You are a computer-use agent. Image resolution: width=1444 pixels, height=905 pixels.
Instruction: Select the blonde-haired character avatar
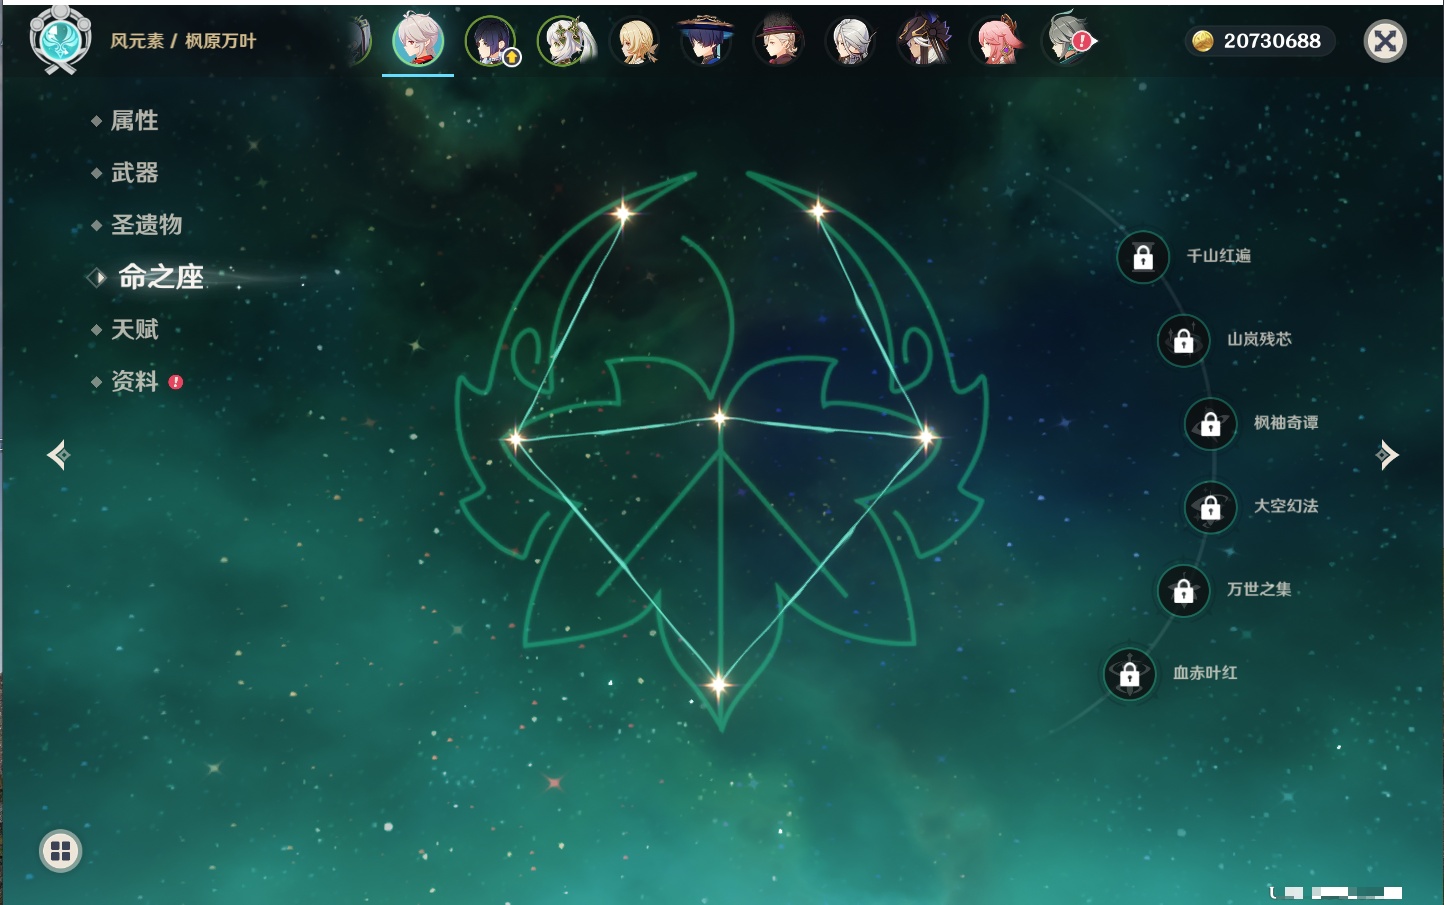tap(636, 41)
